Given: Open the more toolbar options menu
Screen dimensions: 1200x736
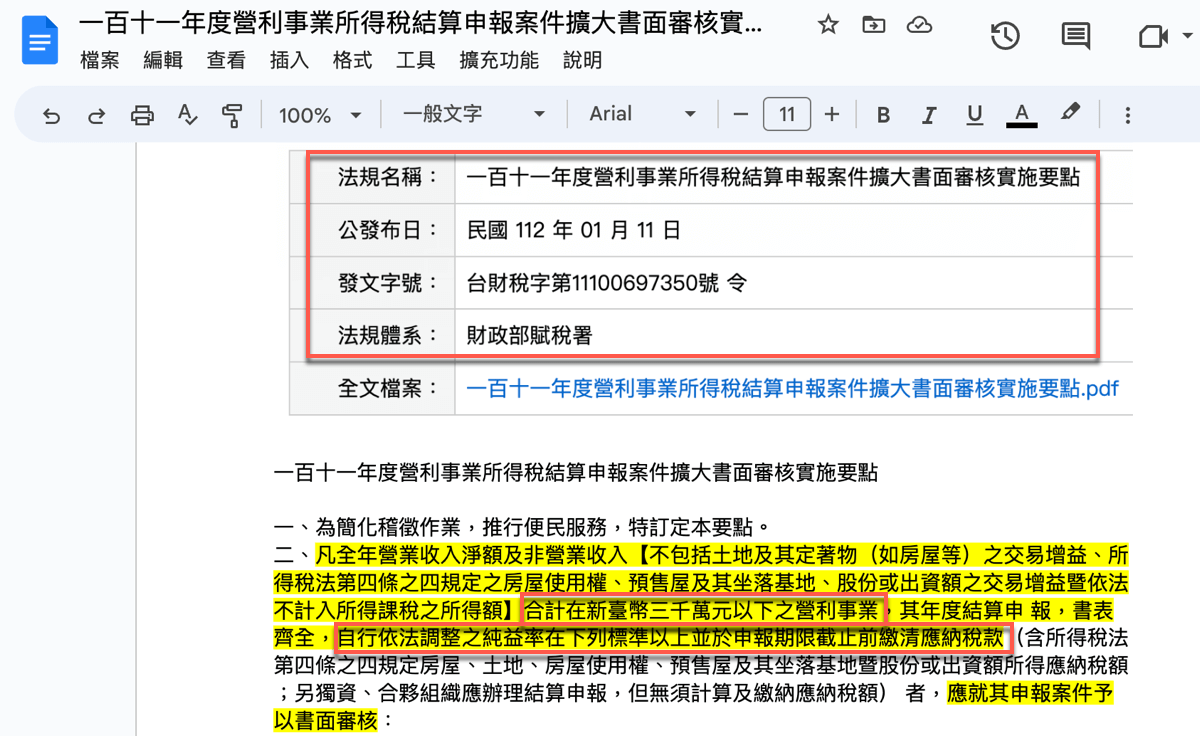Looking at the screenshot, I should pyautogui.click(x=1127, y=115).
